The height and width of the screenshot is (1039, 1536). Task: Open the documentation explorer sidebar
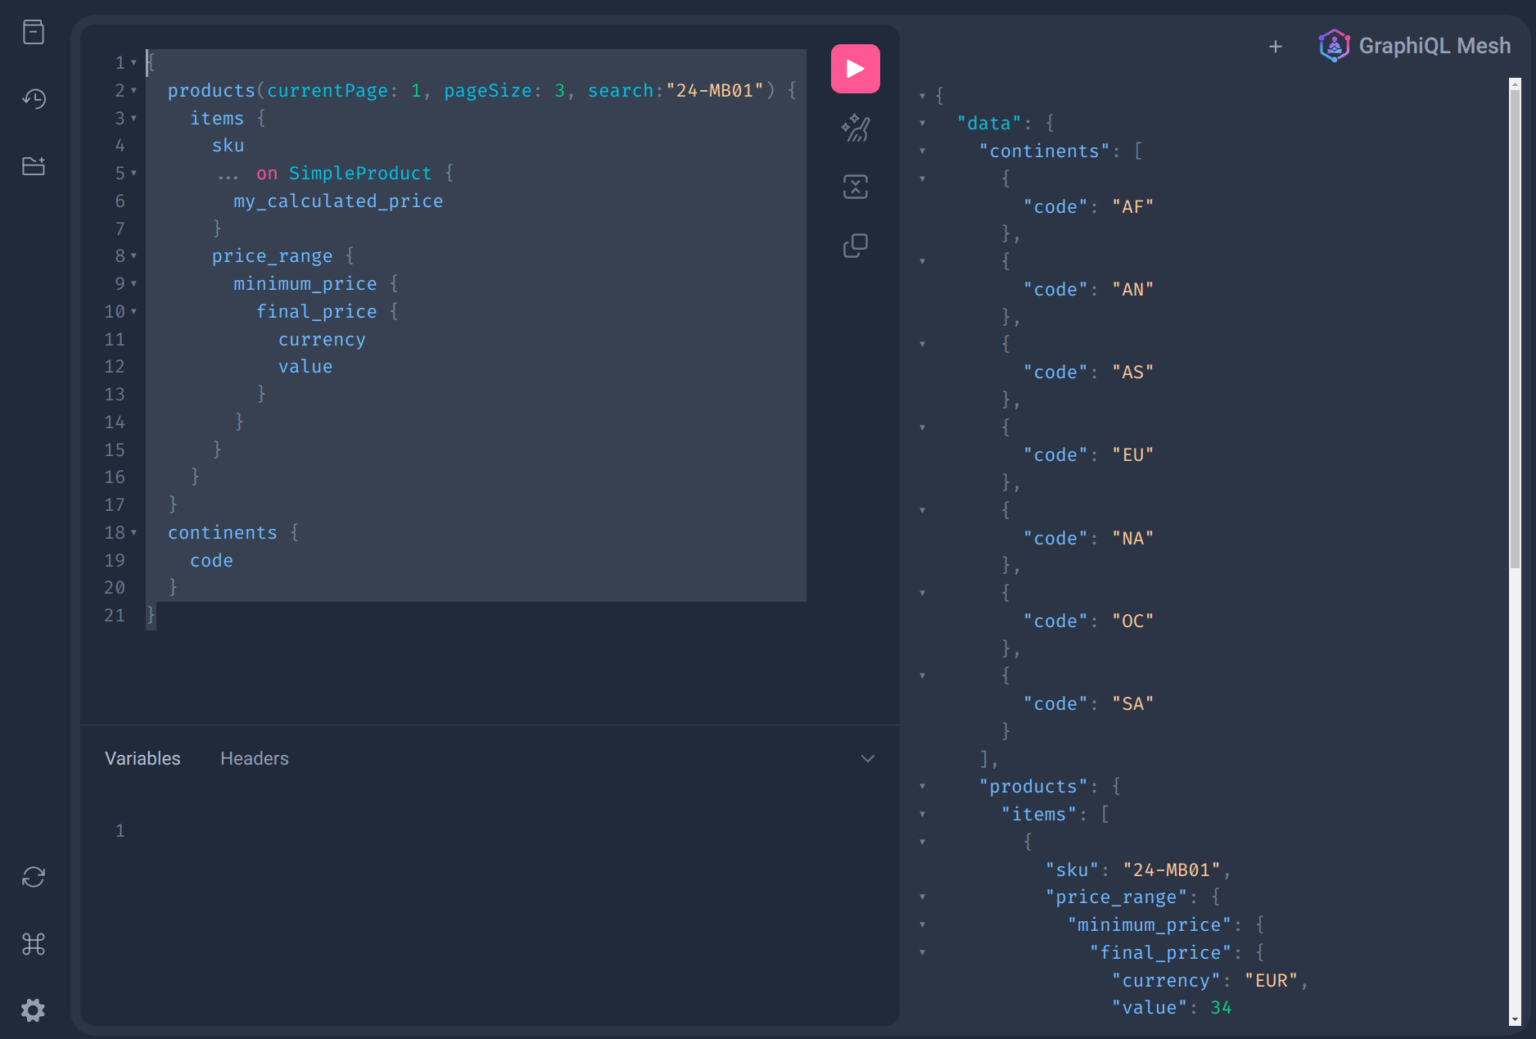click(x=33, y=31)
